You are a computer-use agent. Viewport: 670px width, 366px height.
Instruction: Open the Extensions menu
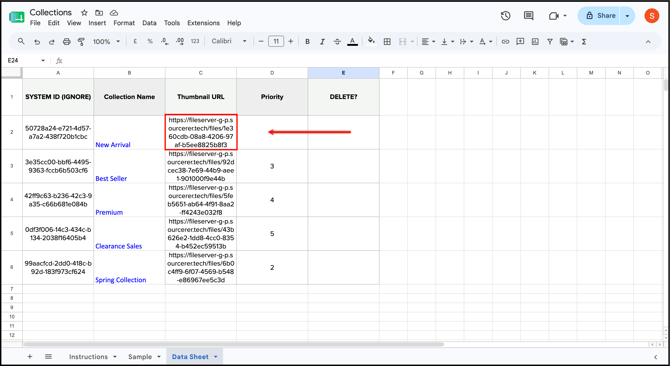(x=203, y=23)
